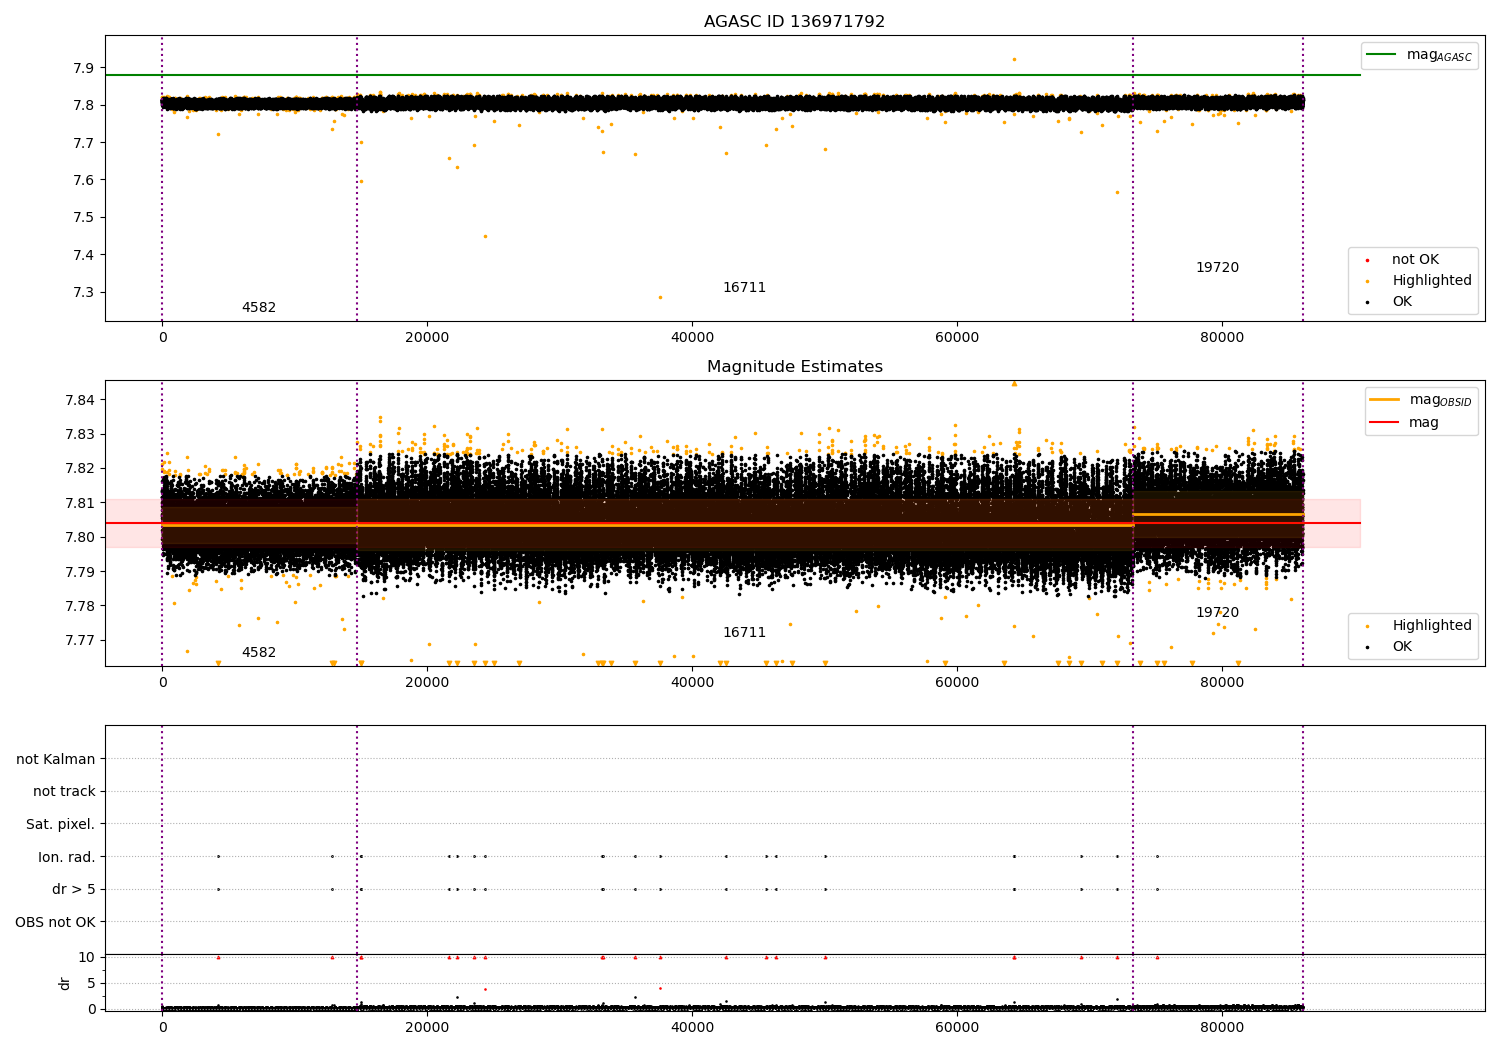Click the 7.83 y-axis tick label
Image resolution: width=1500 pixels, height=1050 pixels.
pyautogui.click(x=81, y=434)
